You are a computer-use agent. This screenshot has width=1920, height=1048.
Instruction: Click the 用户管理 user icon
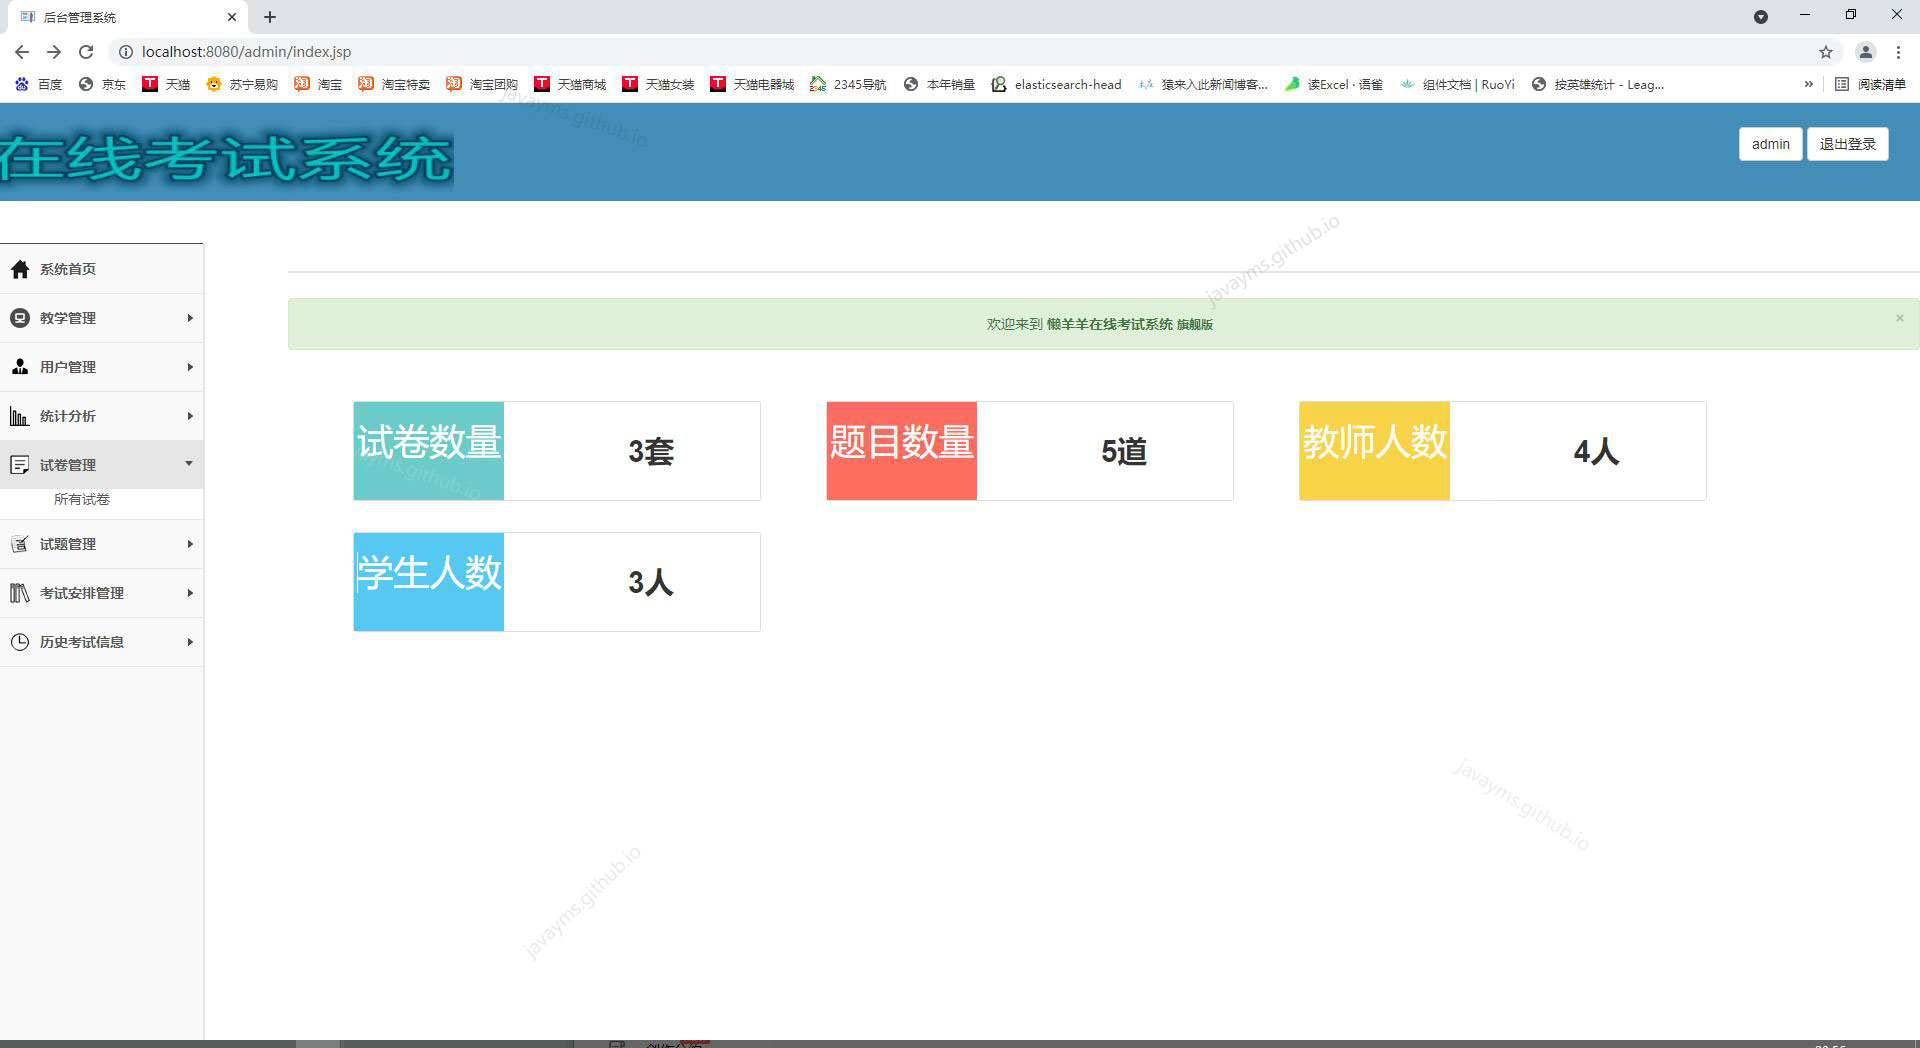coord(20,366)
